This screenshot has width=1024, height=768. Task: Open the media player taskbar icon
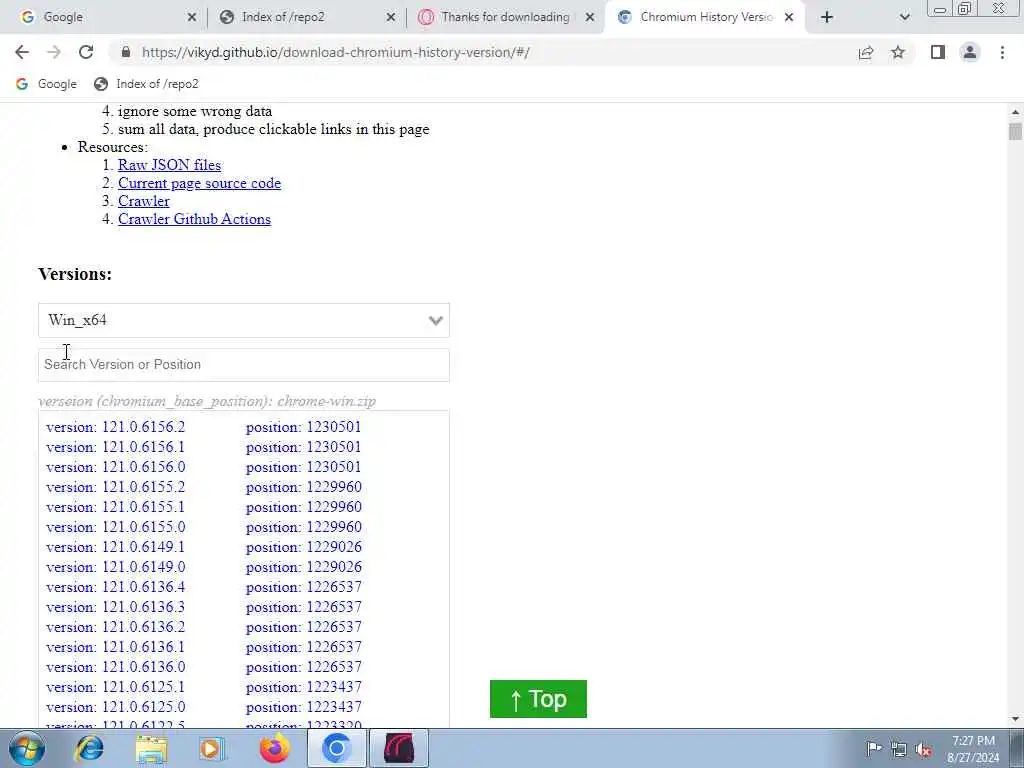[x=212, y=748]
